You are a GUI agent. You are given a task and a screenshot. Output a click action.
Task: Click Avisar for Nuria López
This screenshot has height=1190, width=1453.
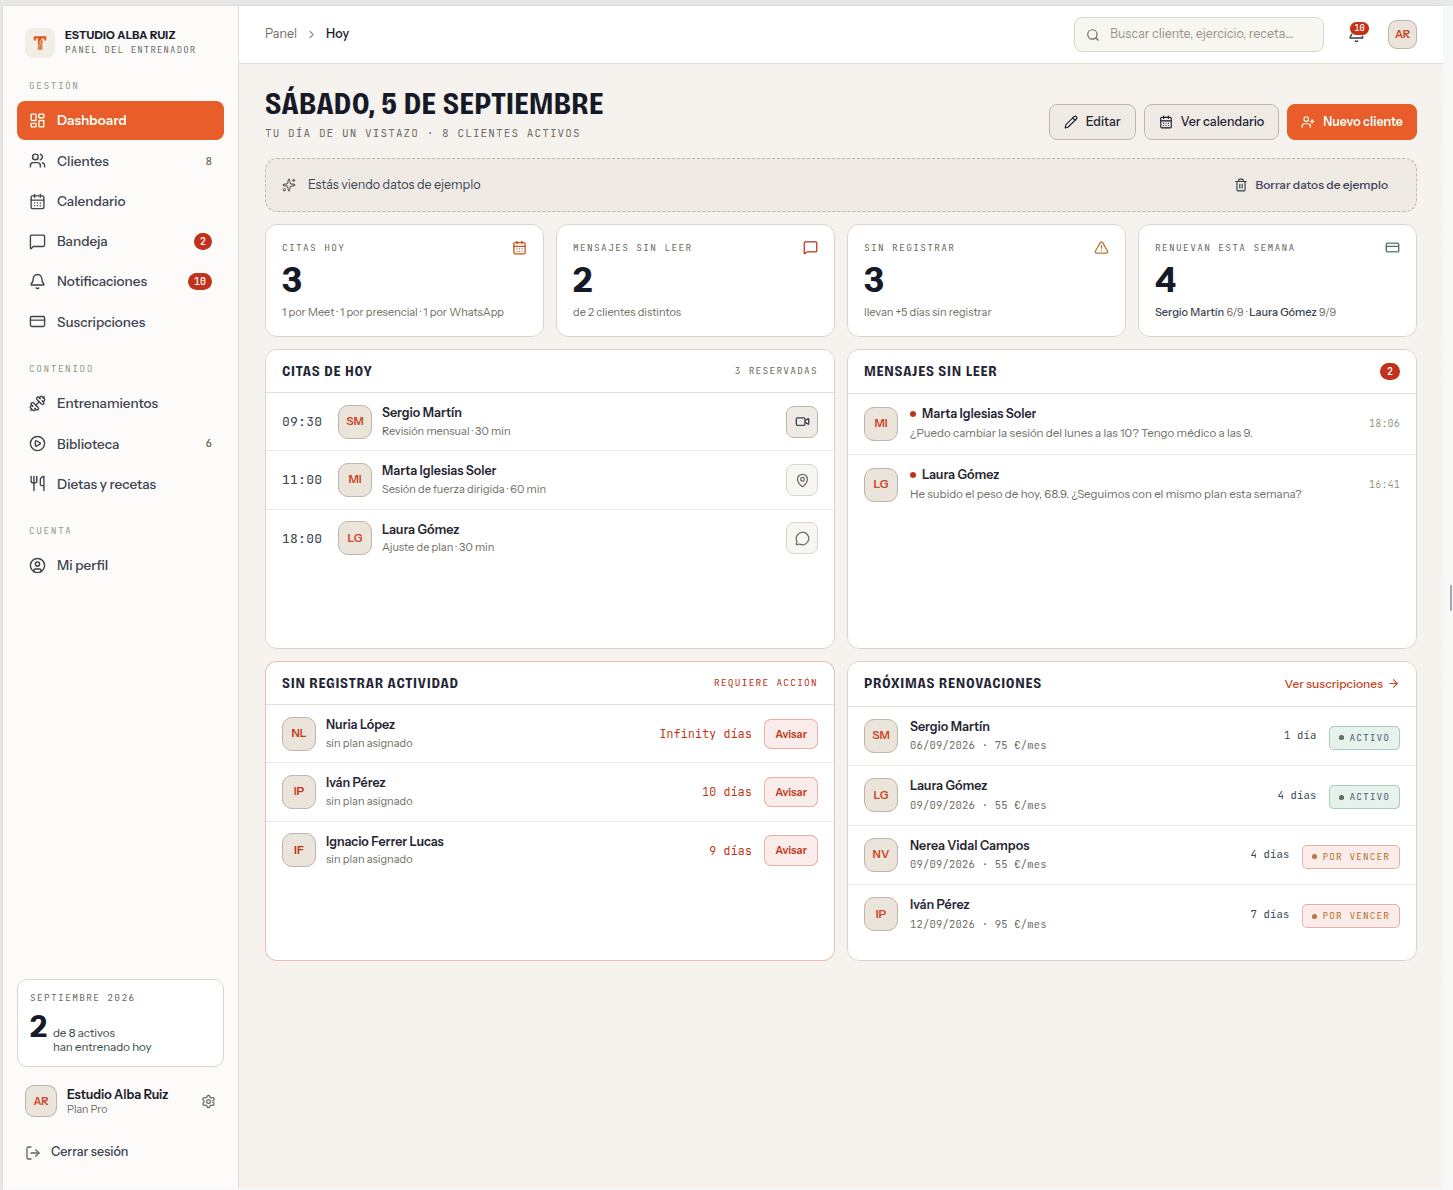pos(791,734)
